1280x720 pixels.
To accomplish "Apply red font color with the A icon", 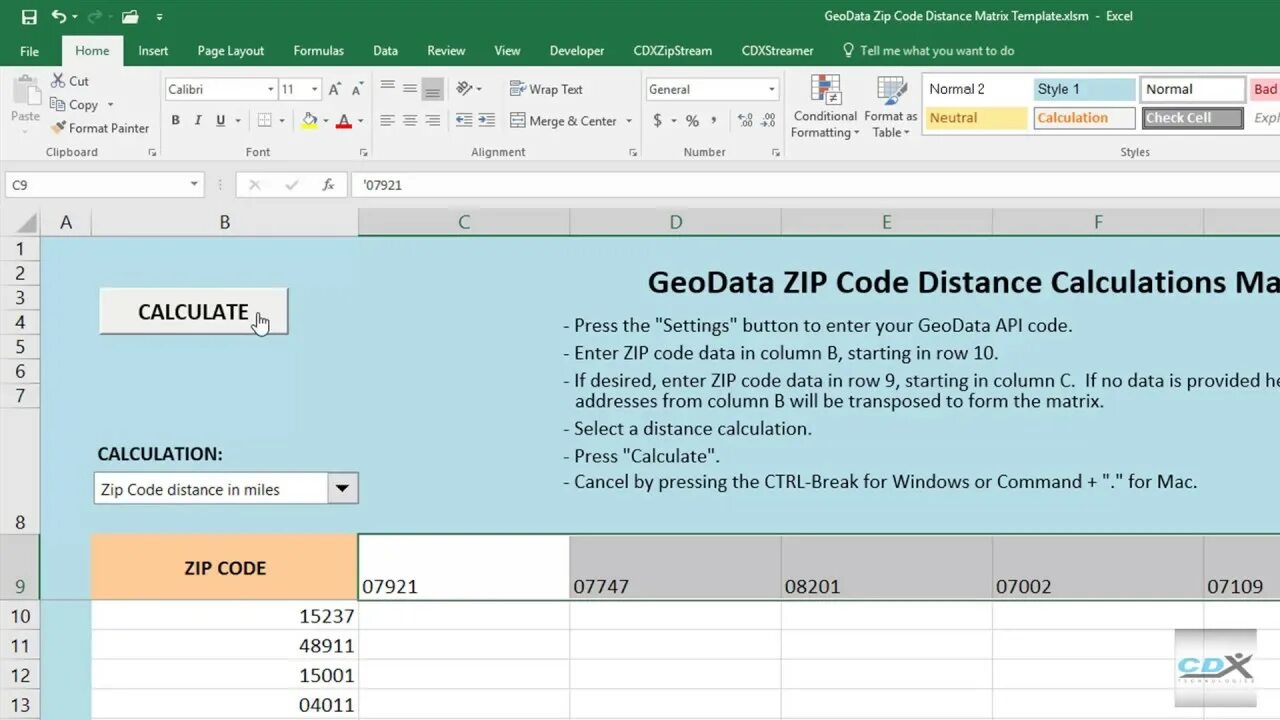I will (344, 121).
